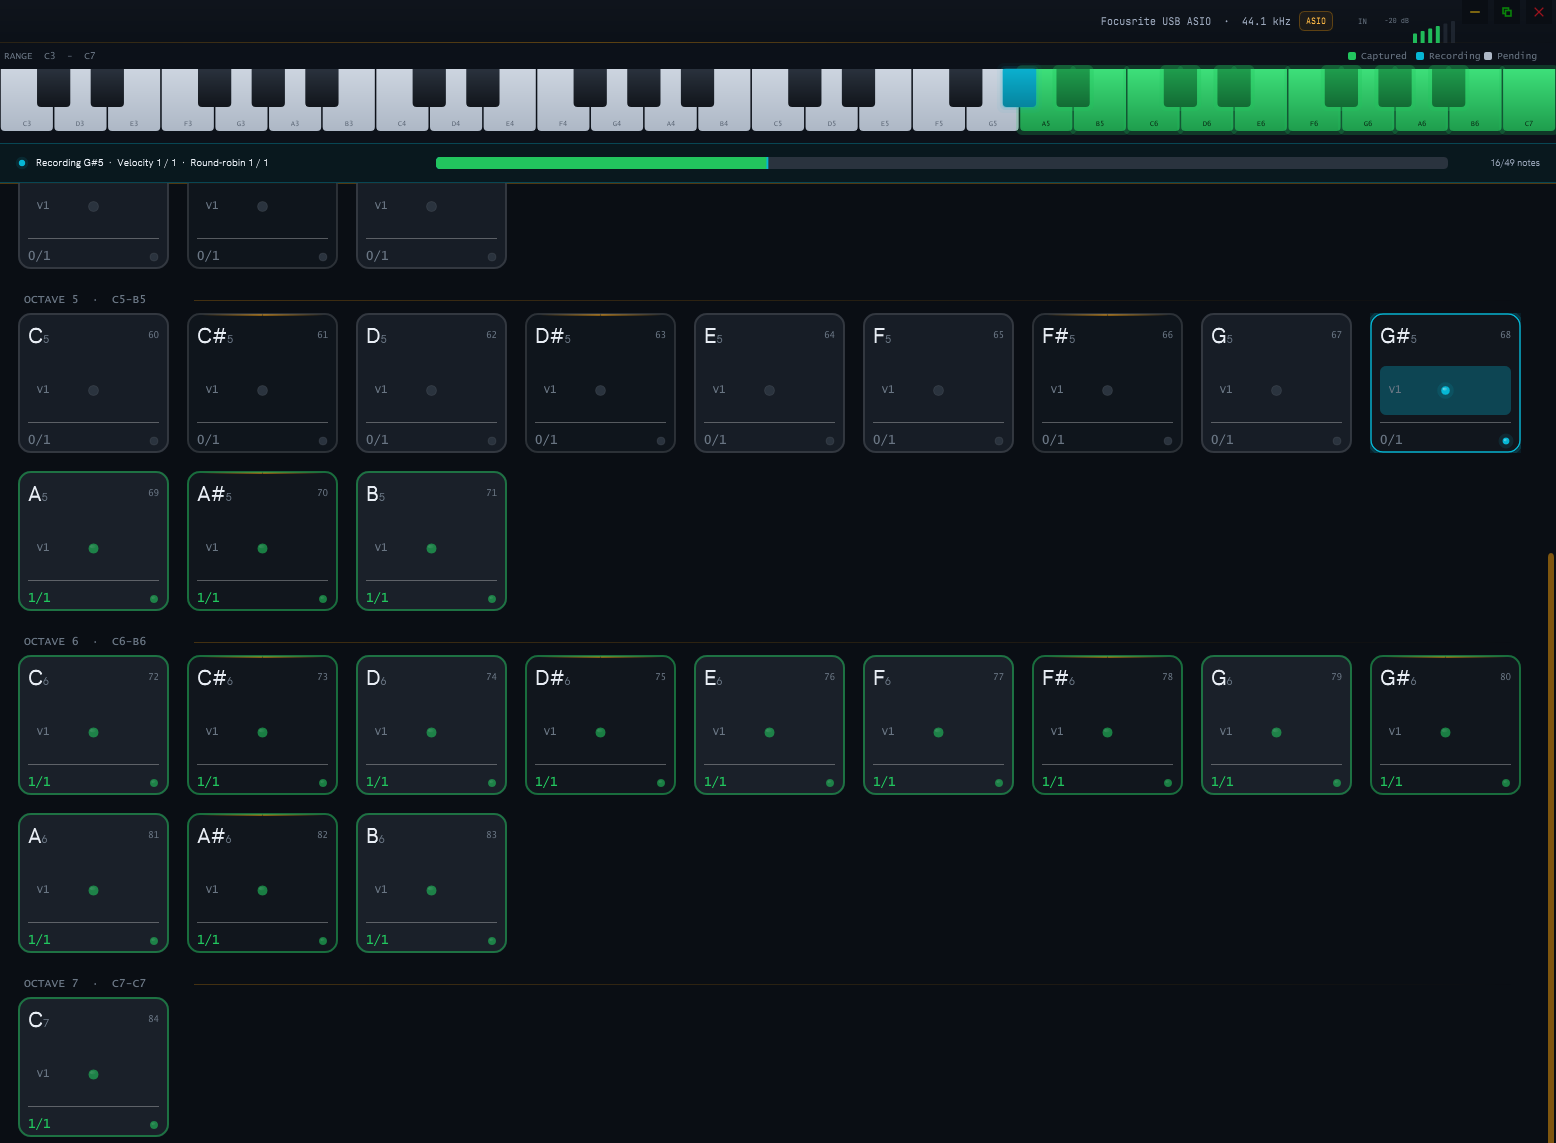Select the F#5 note card
The height and width of the screenshot is (1143, 1556).
[1107, 383]
